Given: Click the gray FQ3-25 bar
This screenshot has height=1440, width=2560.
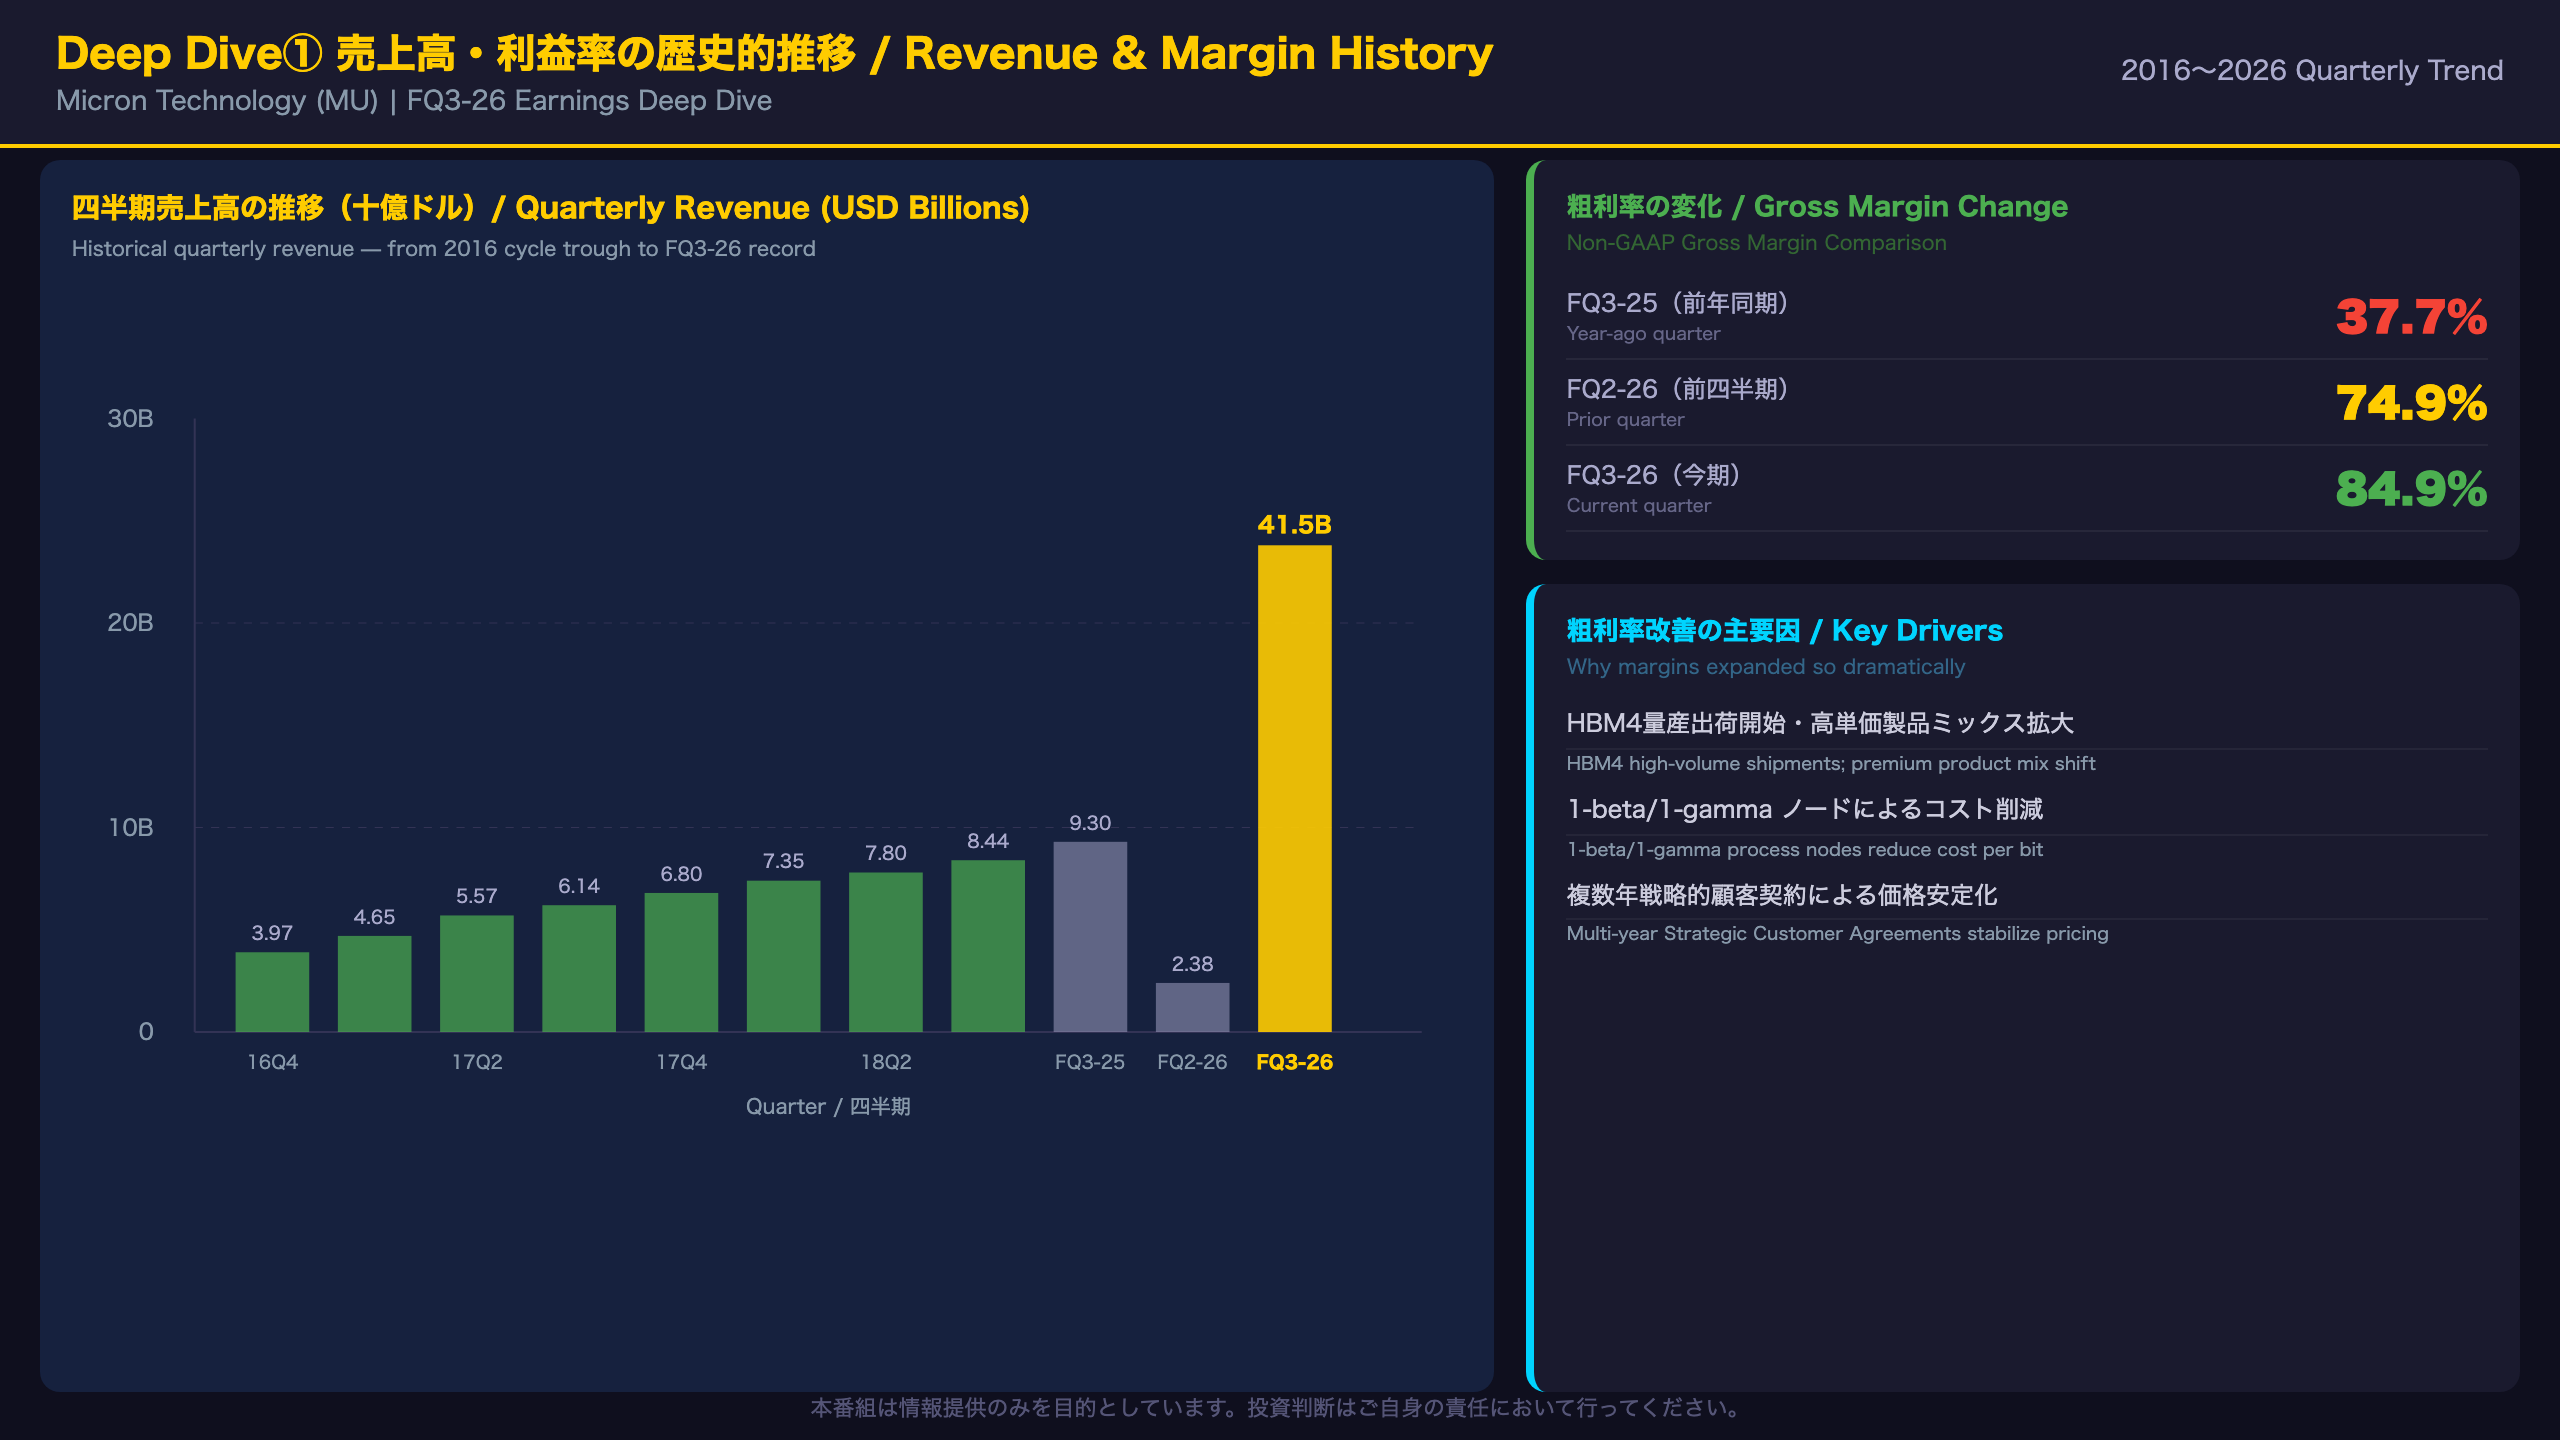Looking at the screenshot, I should (x=1090, y=936).
